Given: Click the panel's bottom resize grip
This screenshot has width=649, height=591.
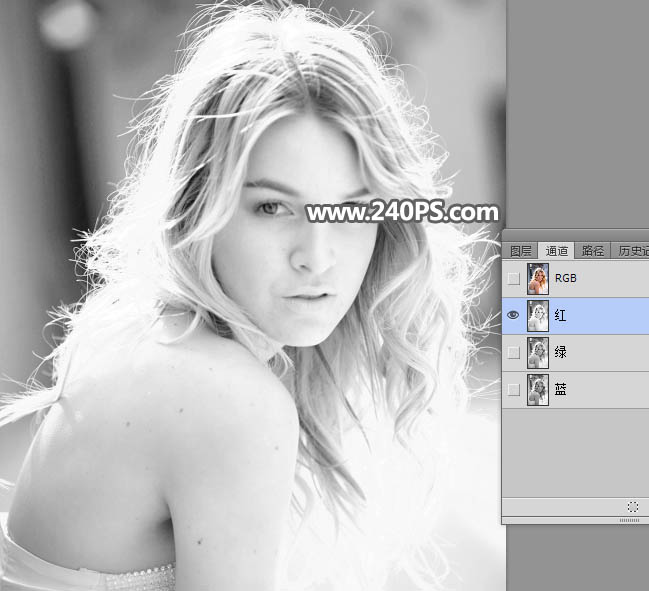Looking at the screenshot, I should tap(629, 520).
